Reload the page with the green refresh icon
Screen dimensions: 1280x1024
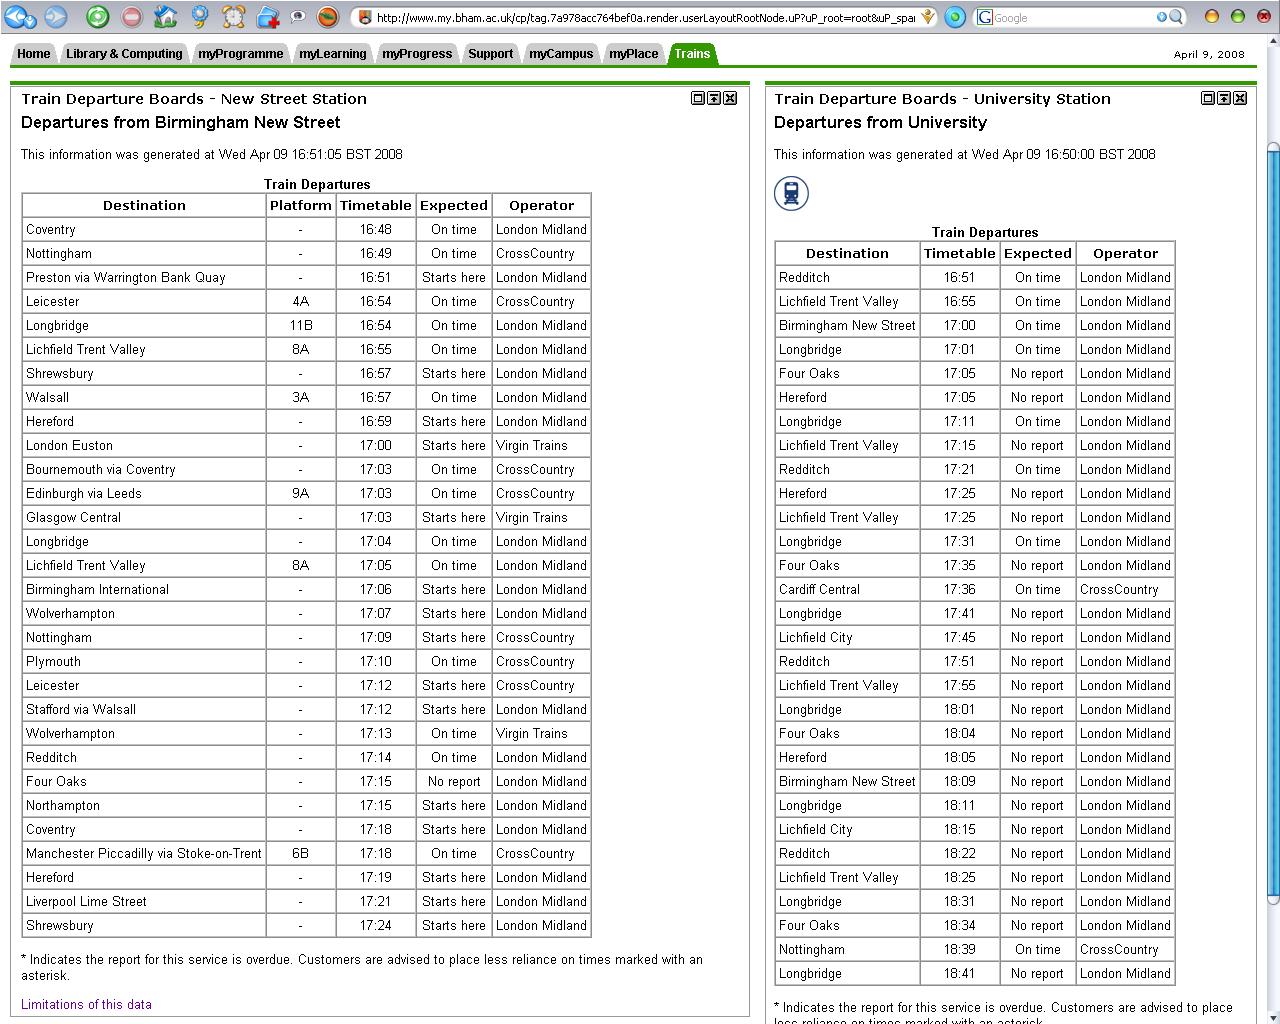point(97,17)
